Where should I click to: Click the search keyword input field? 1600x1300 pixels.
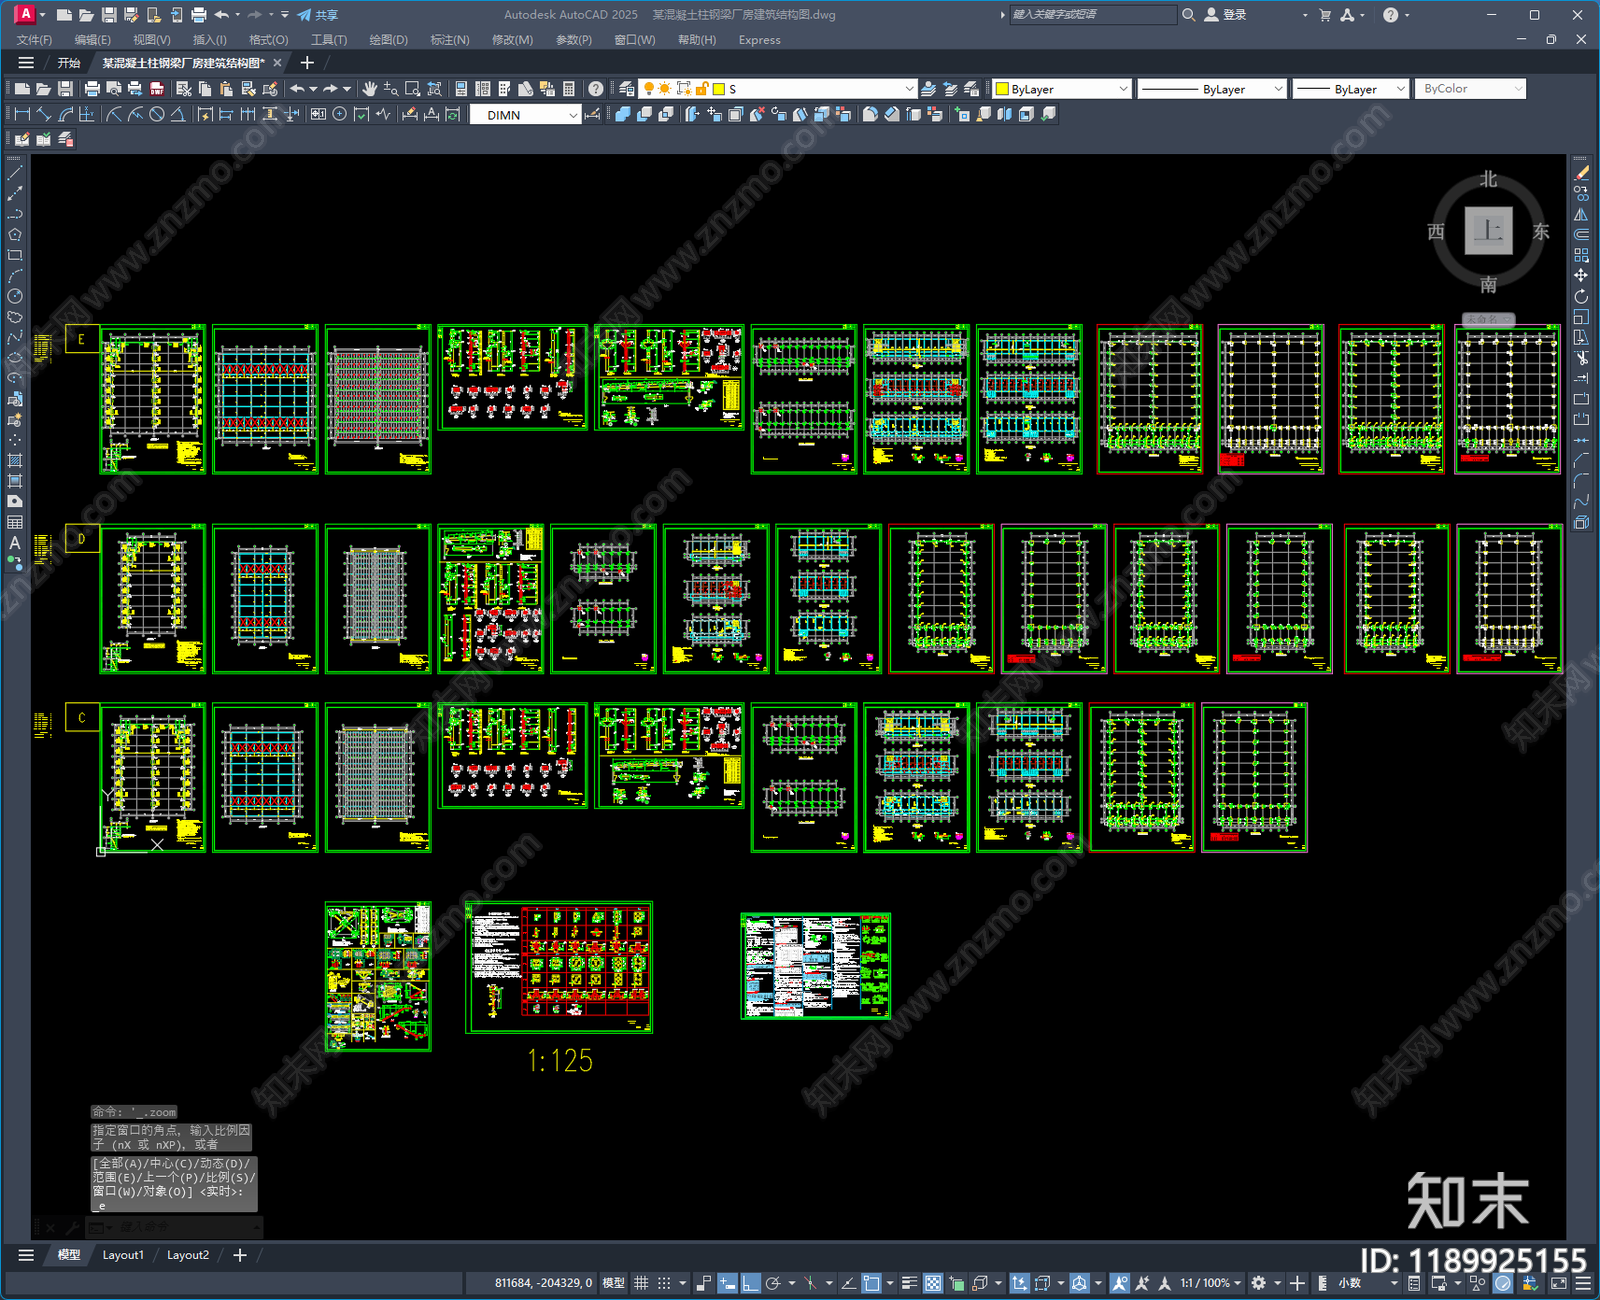coord(1092,15)
